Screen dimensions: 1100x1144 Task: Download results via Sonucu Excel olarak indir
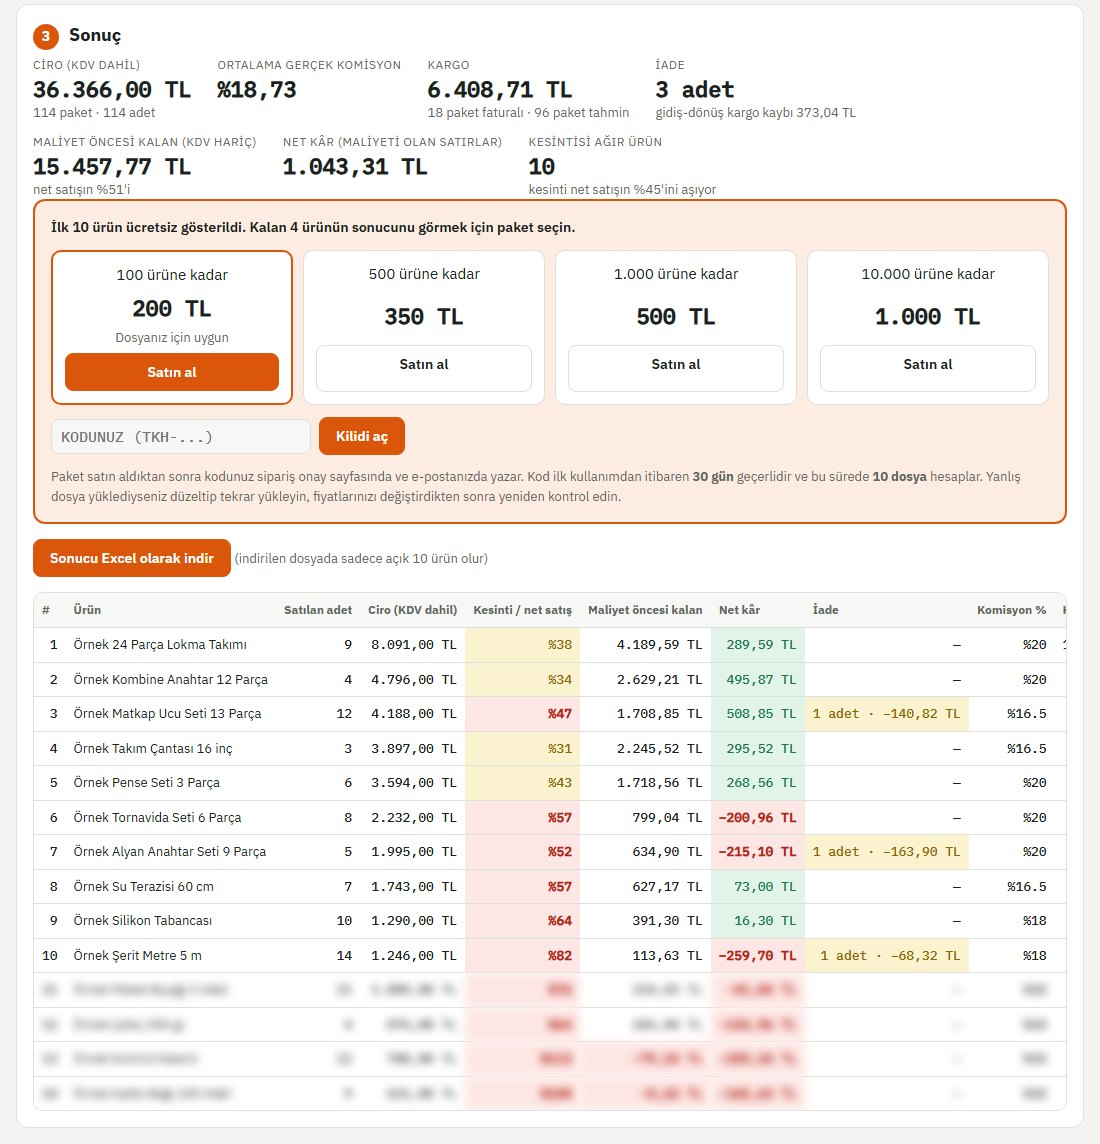point(132,558)
